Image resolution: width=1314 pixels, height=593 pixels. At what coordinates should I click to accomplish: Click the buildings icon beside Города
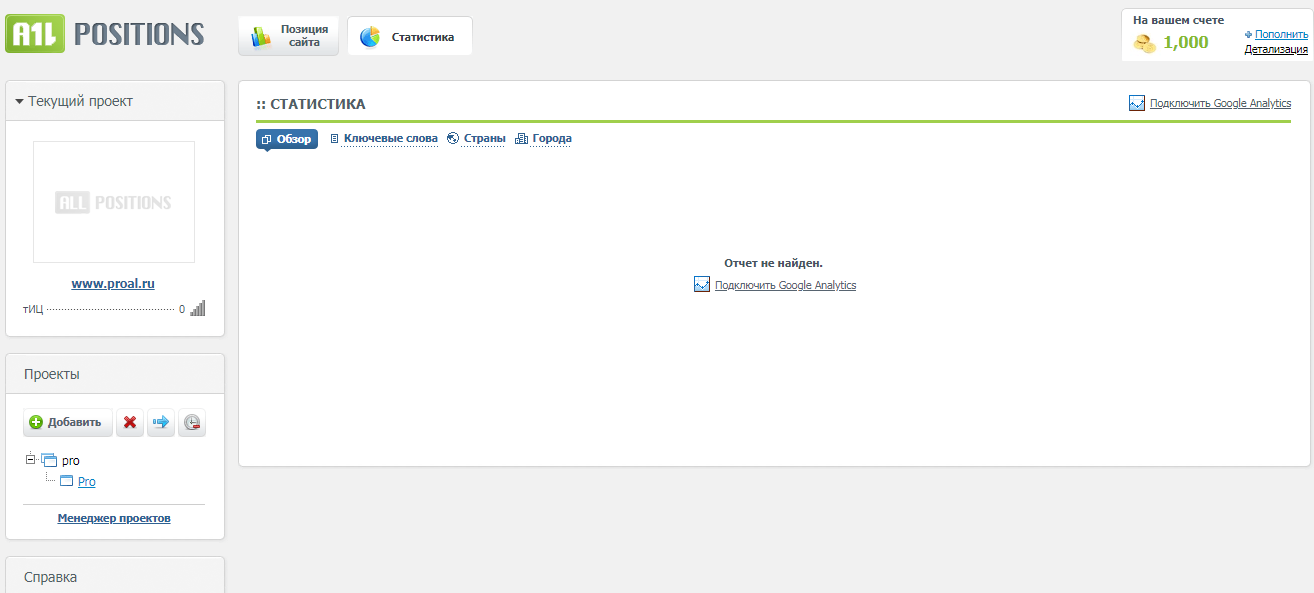(521, 139)
